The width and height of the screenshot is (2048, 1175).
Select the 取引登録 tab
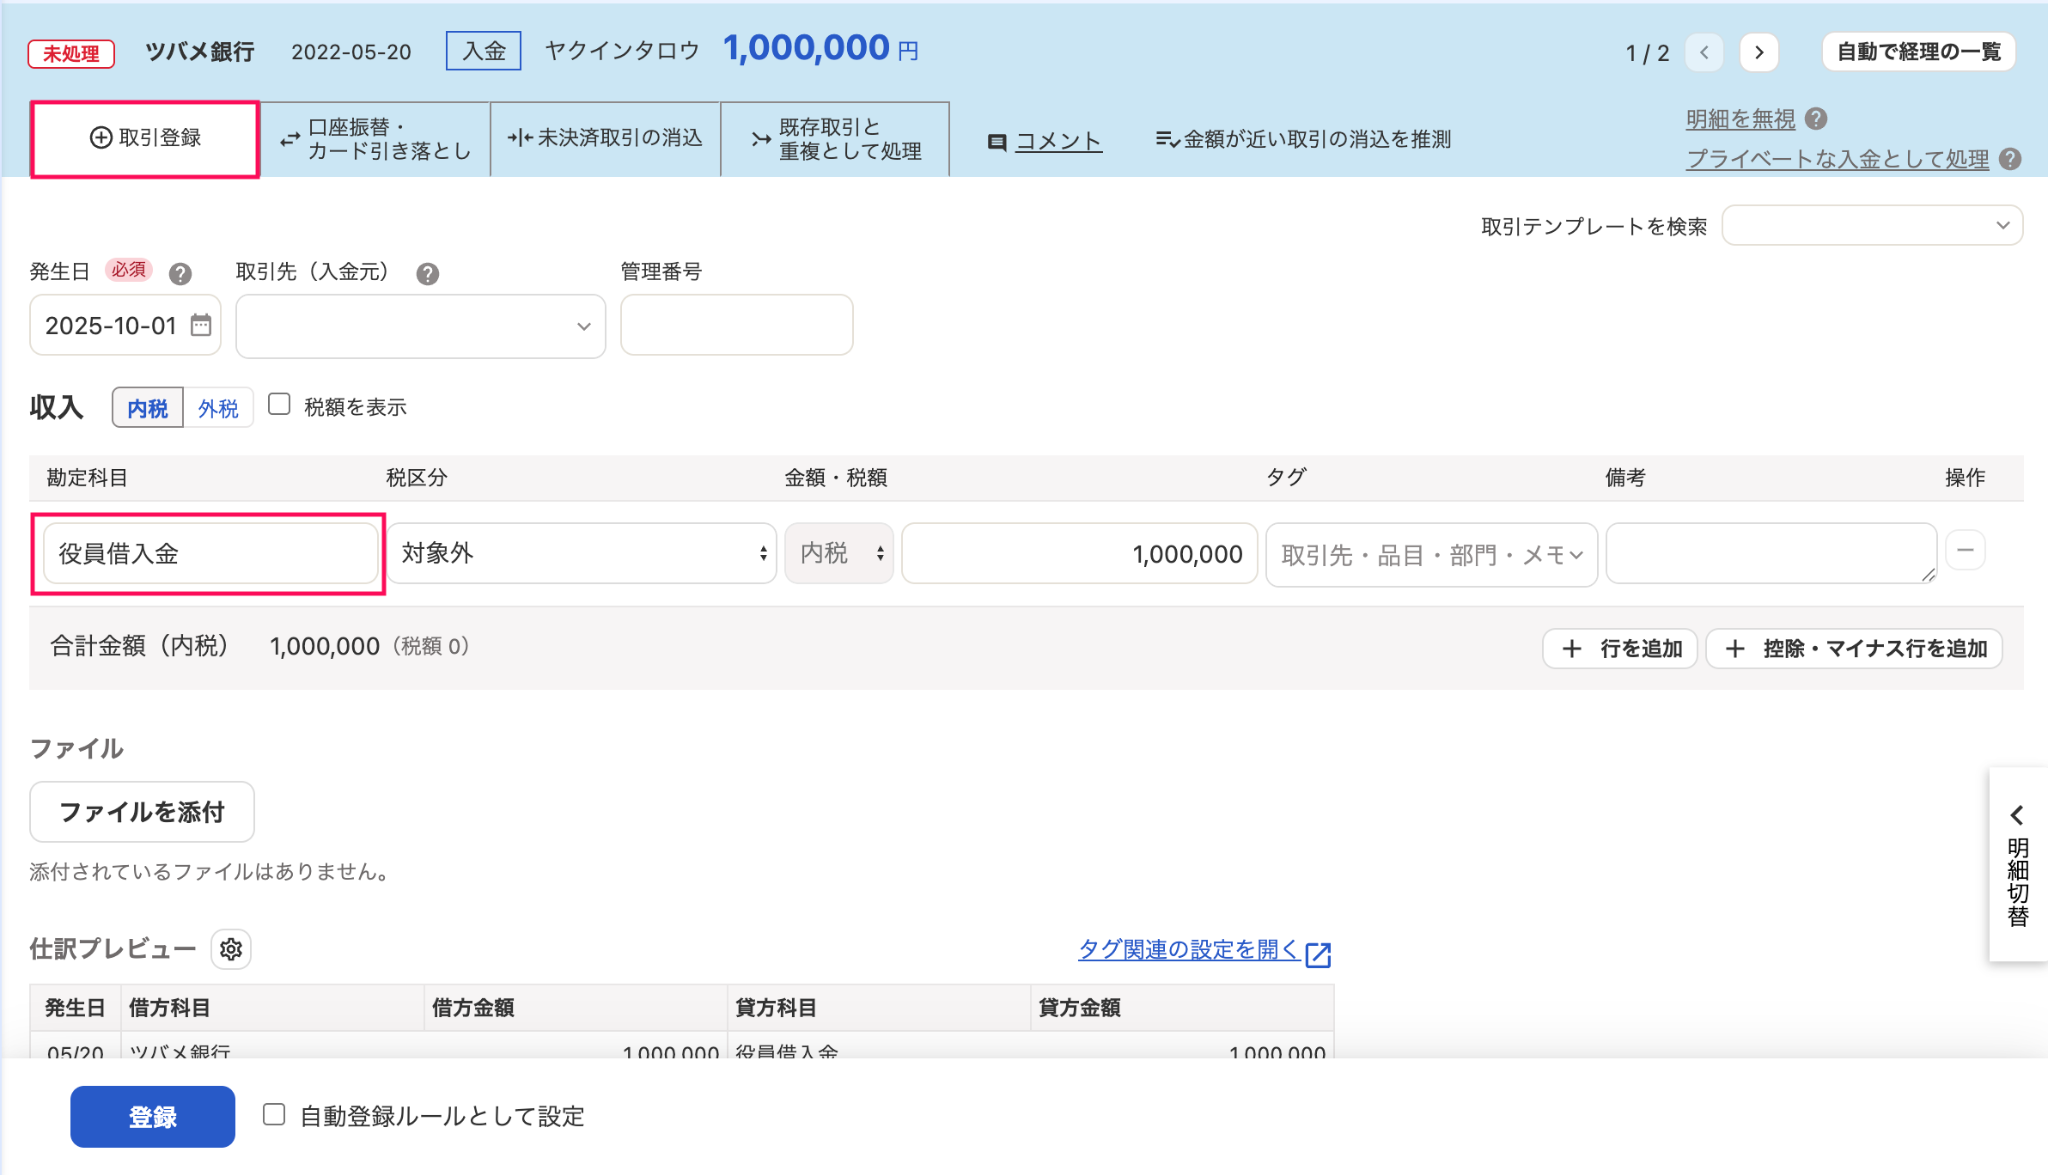coord(145,138)
